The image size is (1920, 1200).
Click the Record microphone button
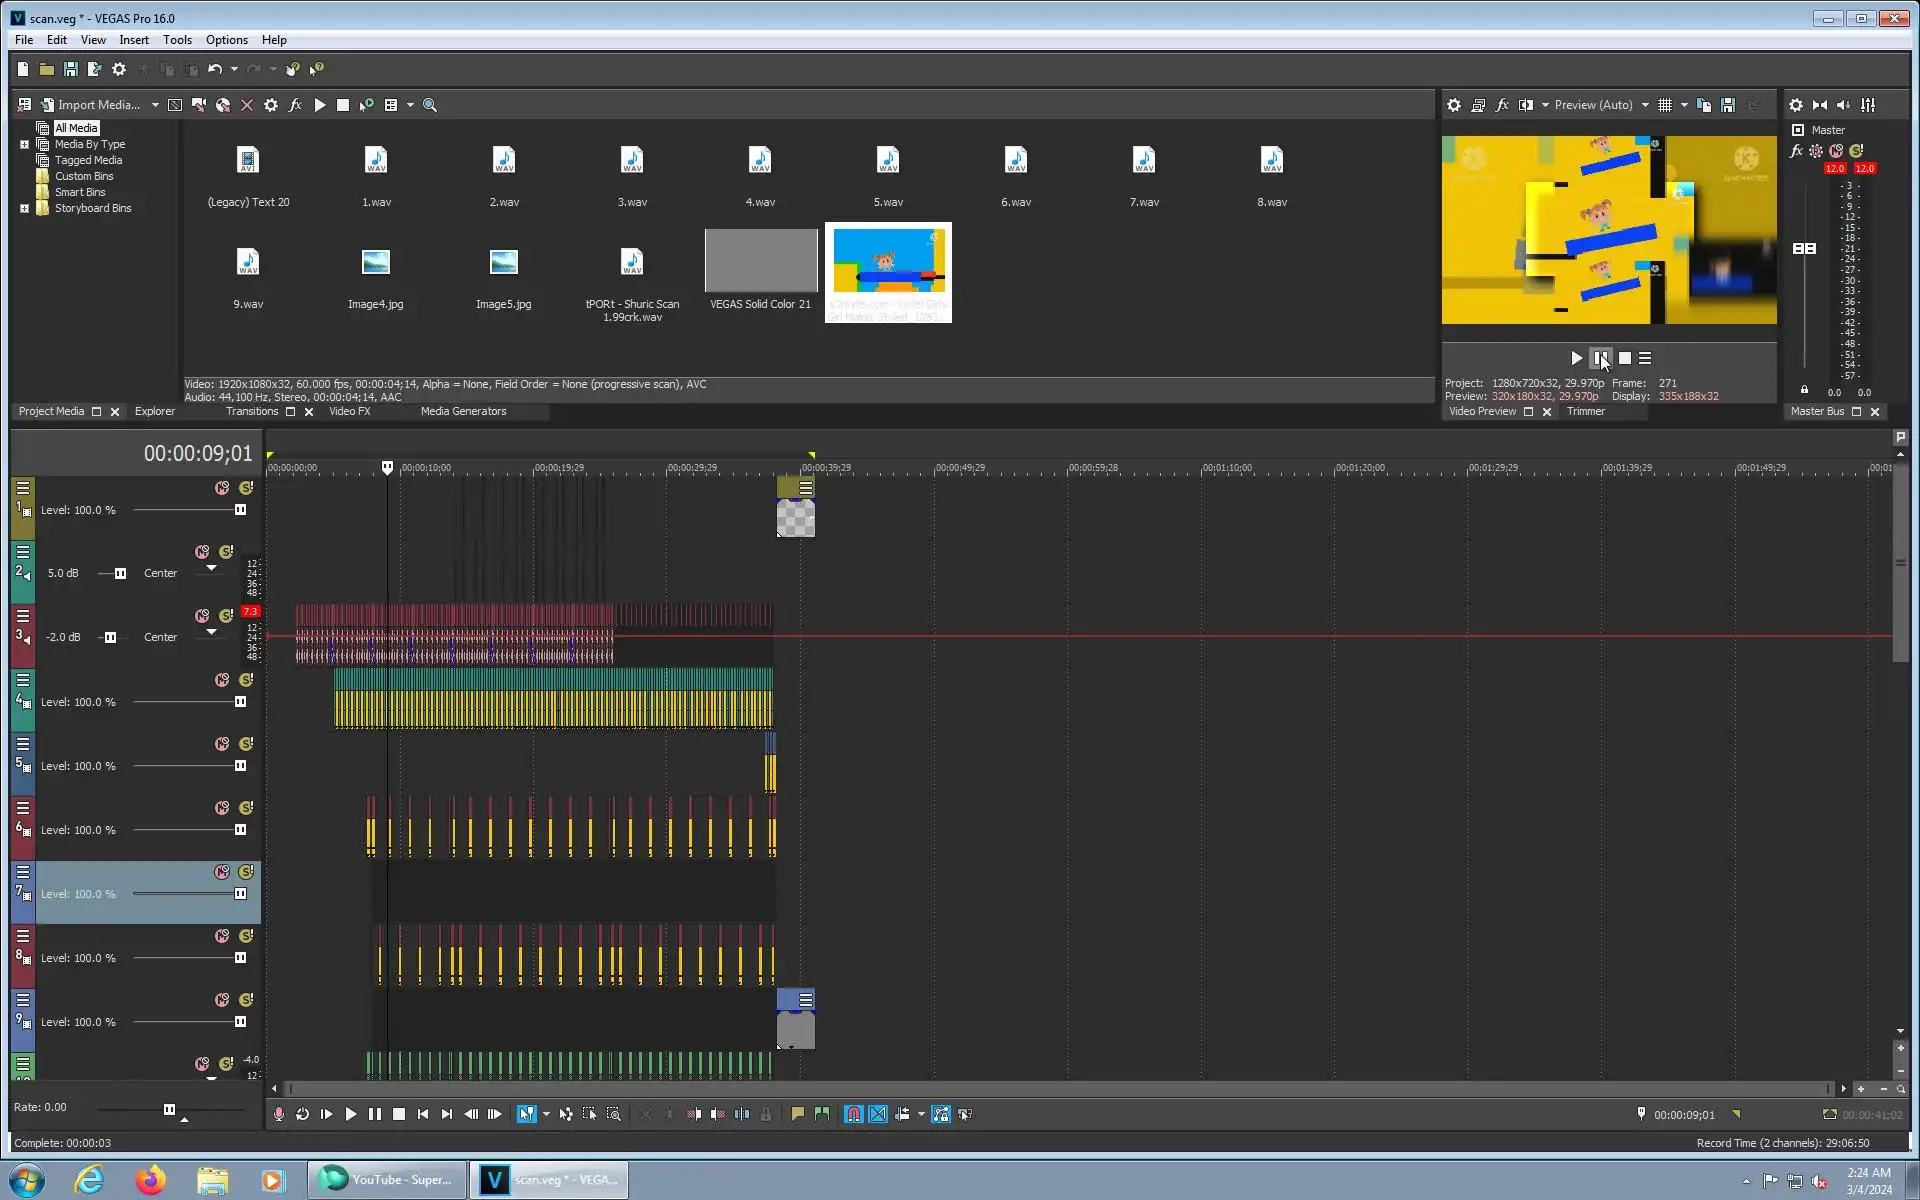(x=279, y=1114)
